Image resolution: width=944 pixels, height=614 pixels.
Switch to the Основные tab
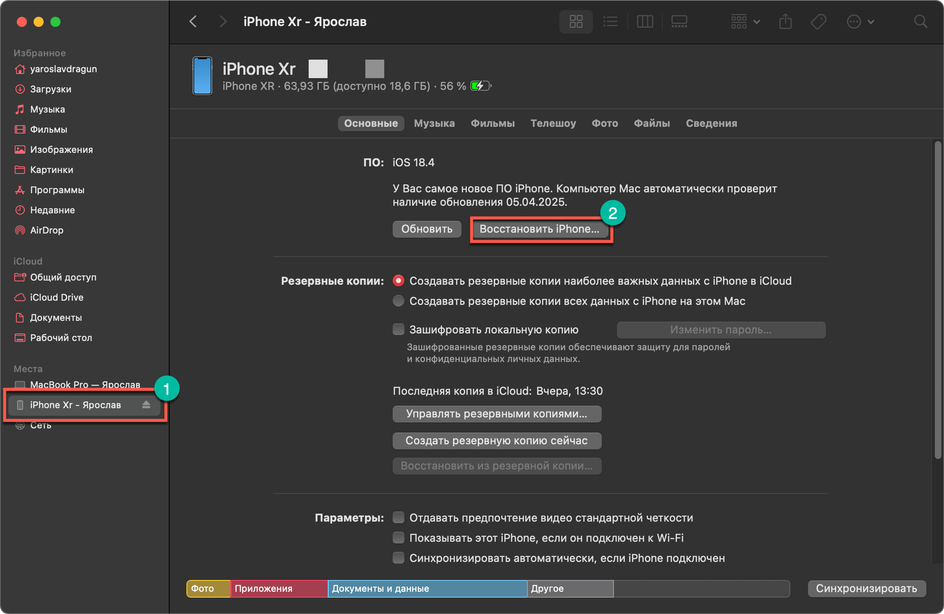371,123
